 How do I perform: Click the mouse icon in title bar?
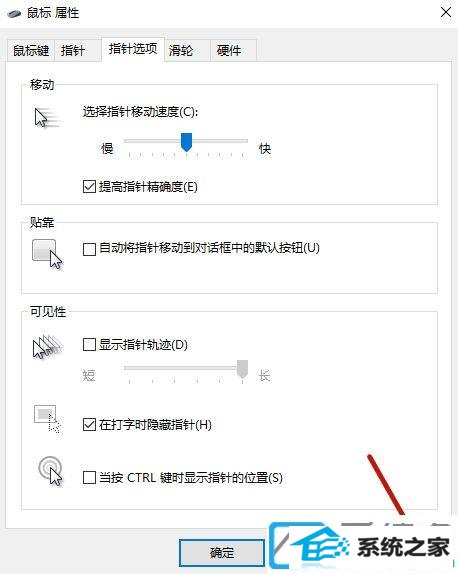click(14, 14)
